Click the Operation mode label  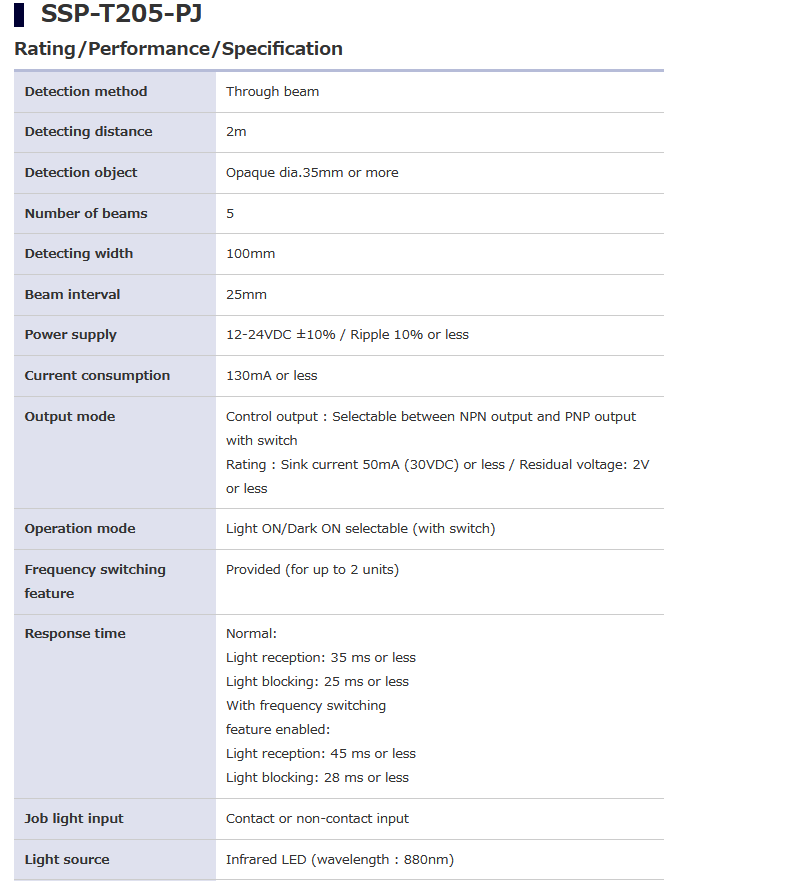coord(80,529)
